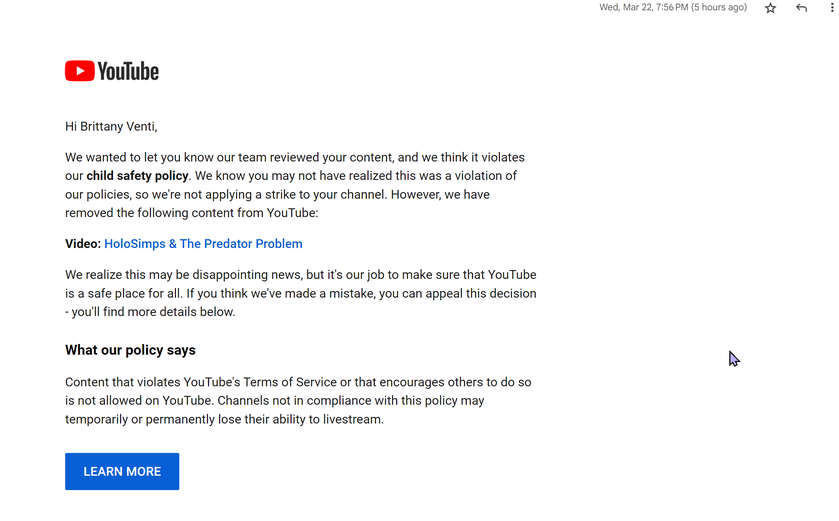Select the bold text child safety policy
Screen dimensions: 839x521
pyautogui.click(x=138, y=176)
